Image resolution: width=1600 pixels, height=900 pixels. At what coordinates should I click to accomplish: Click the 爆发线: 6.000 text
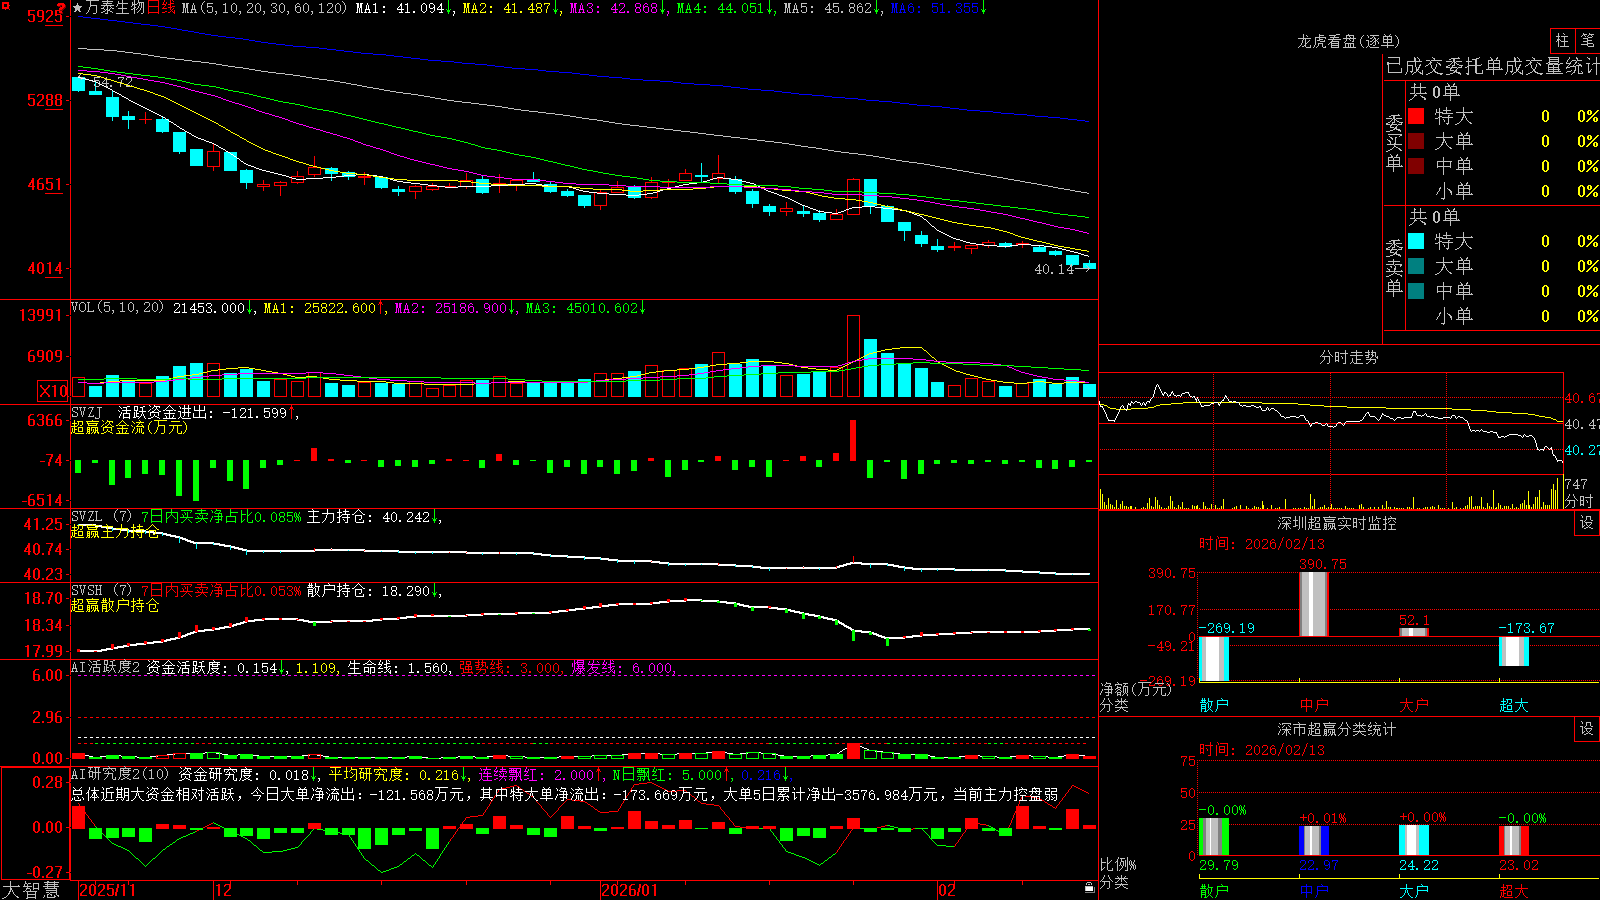[x=625, y=667]
